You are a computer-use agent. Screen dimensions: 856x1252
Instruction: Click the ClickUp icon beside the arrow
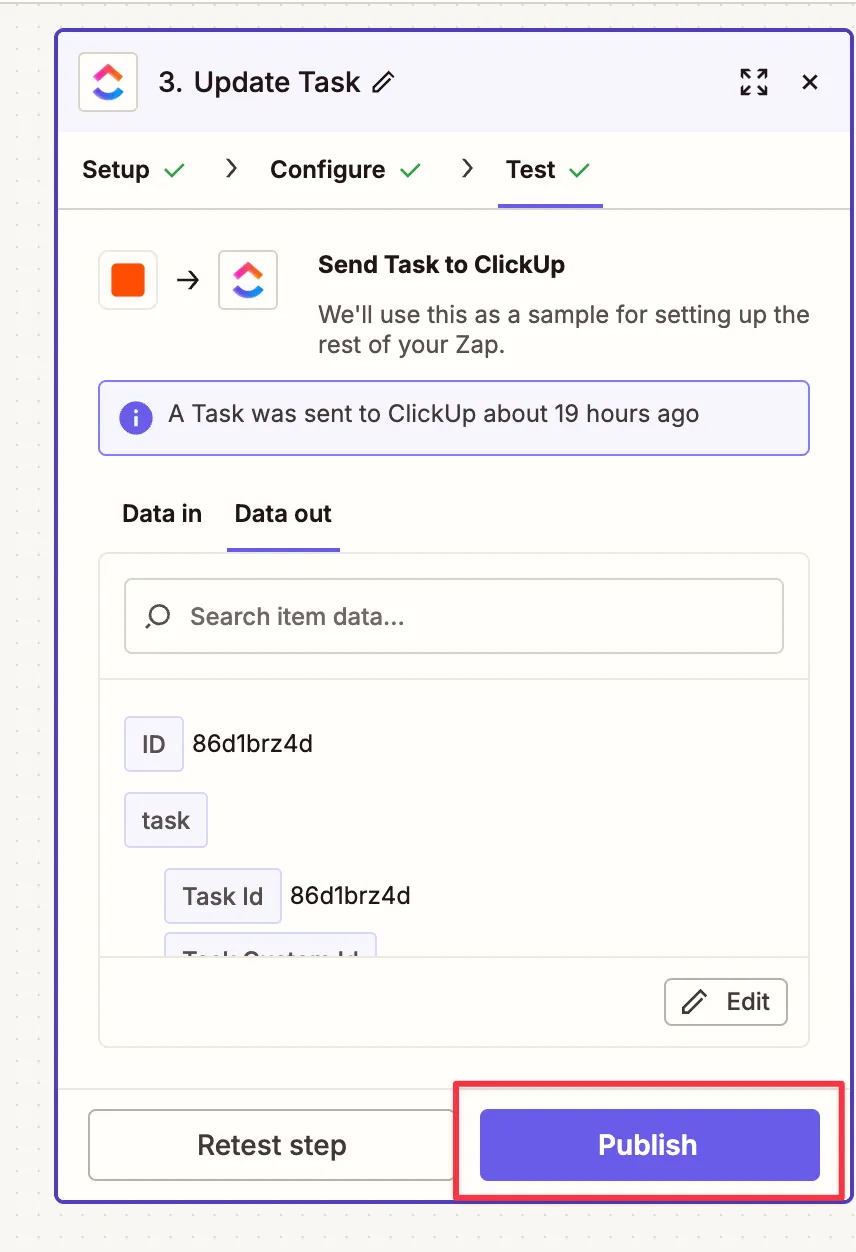click(248, 280)
